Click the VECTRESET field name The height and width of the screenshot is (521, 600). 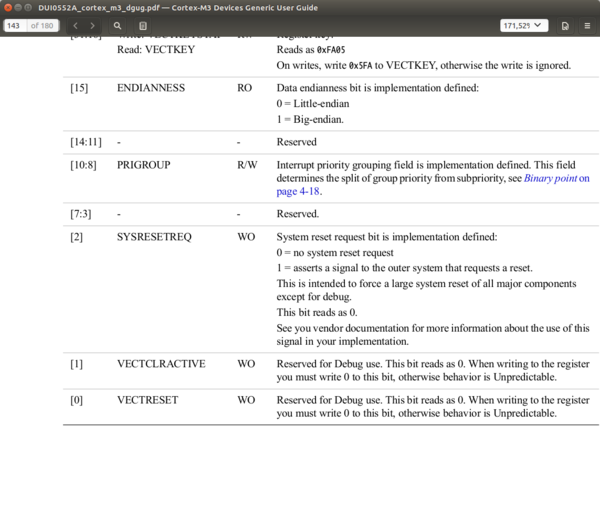(148, 400)
